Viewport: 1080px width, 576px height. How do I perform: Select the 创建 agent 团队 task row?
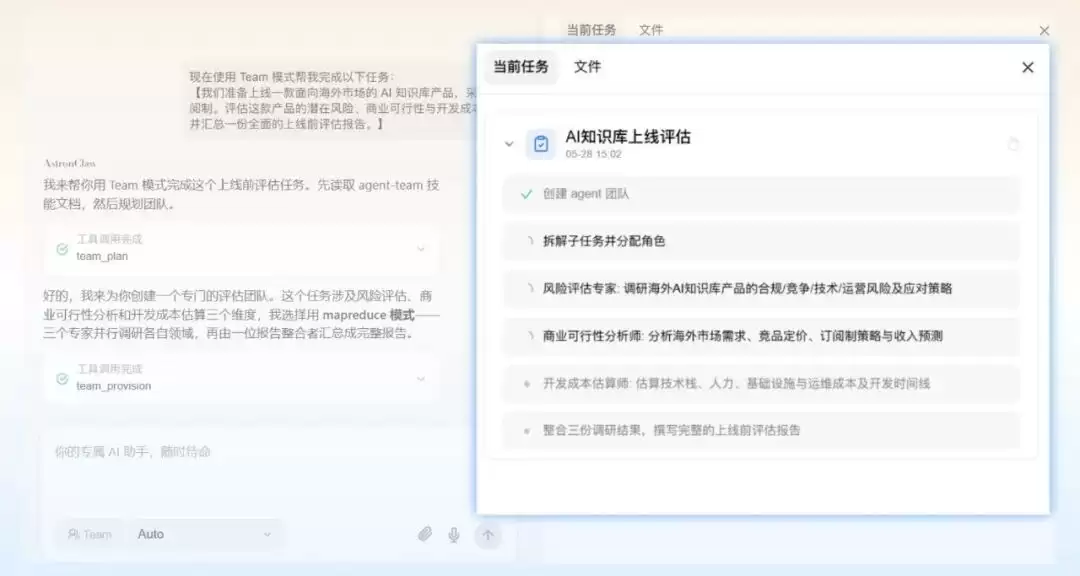pos(761,194)
